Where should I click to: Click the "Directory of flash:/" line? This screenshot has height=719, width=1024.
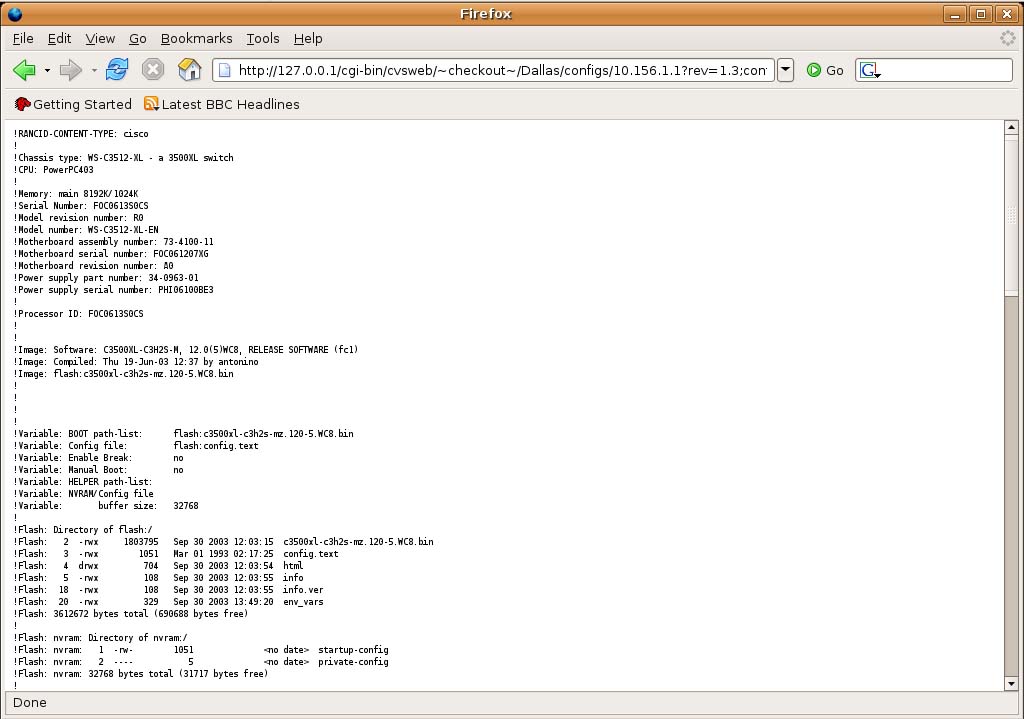83,530
